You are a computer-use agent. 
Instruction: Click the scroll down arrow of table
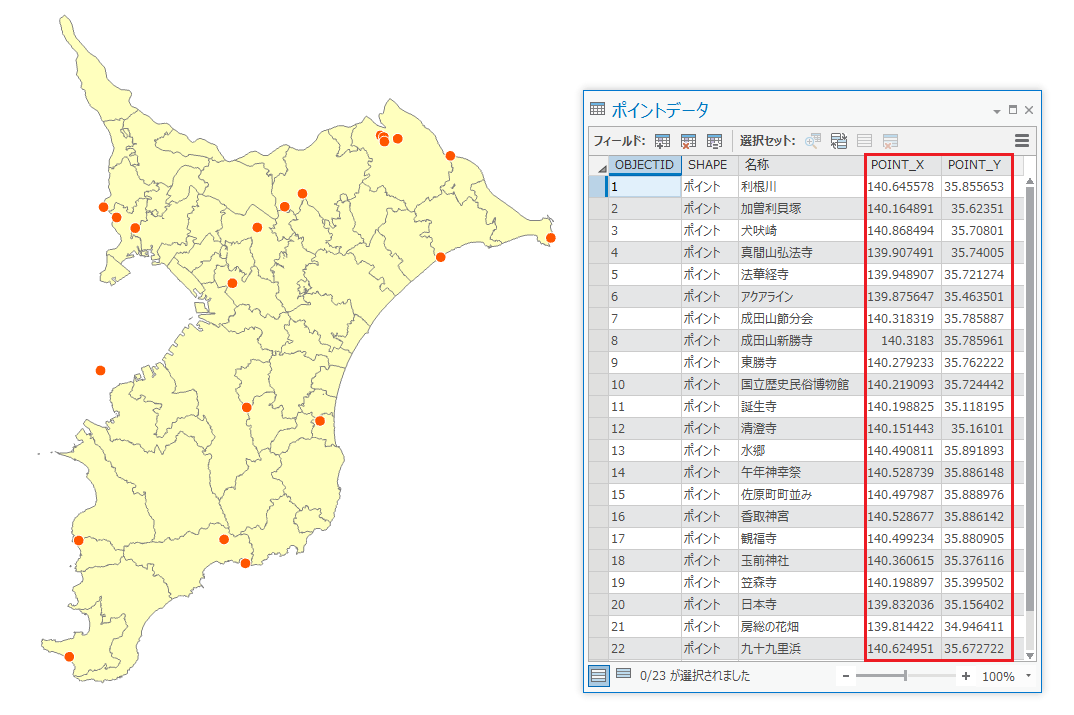[1029, 652]
